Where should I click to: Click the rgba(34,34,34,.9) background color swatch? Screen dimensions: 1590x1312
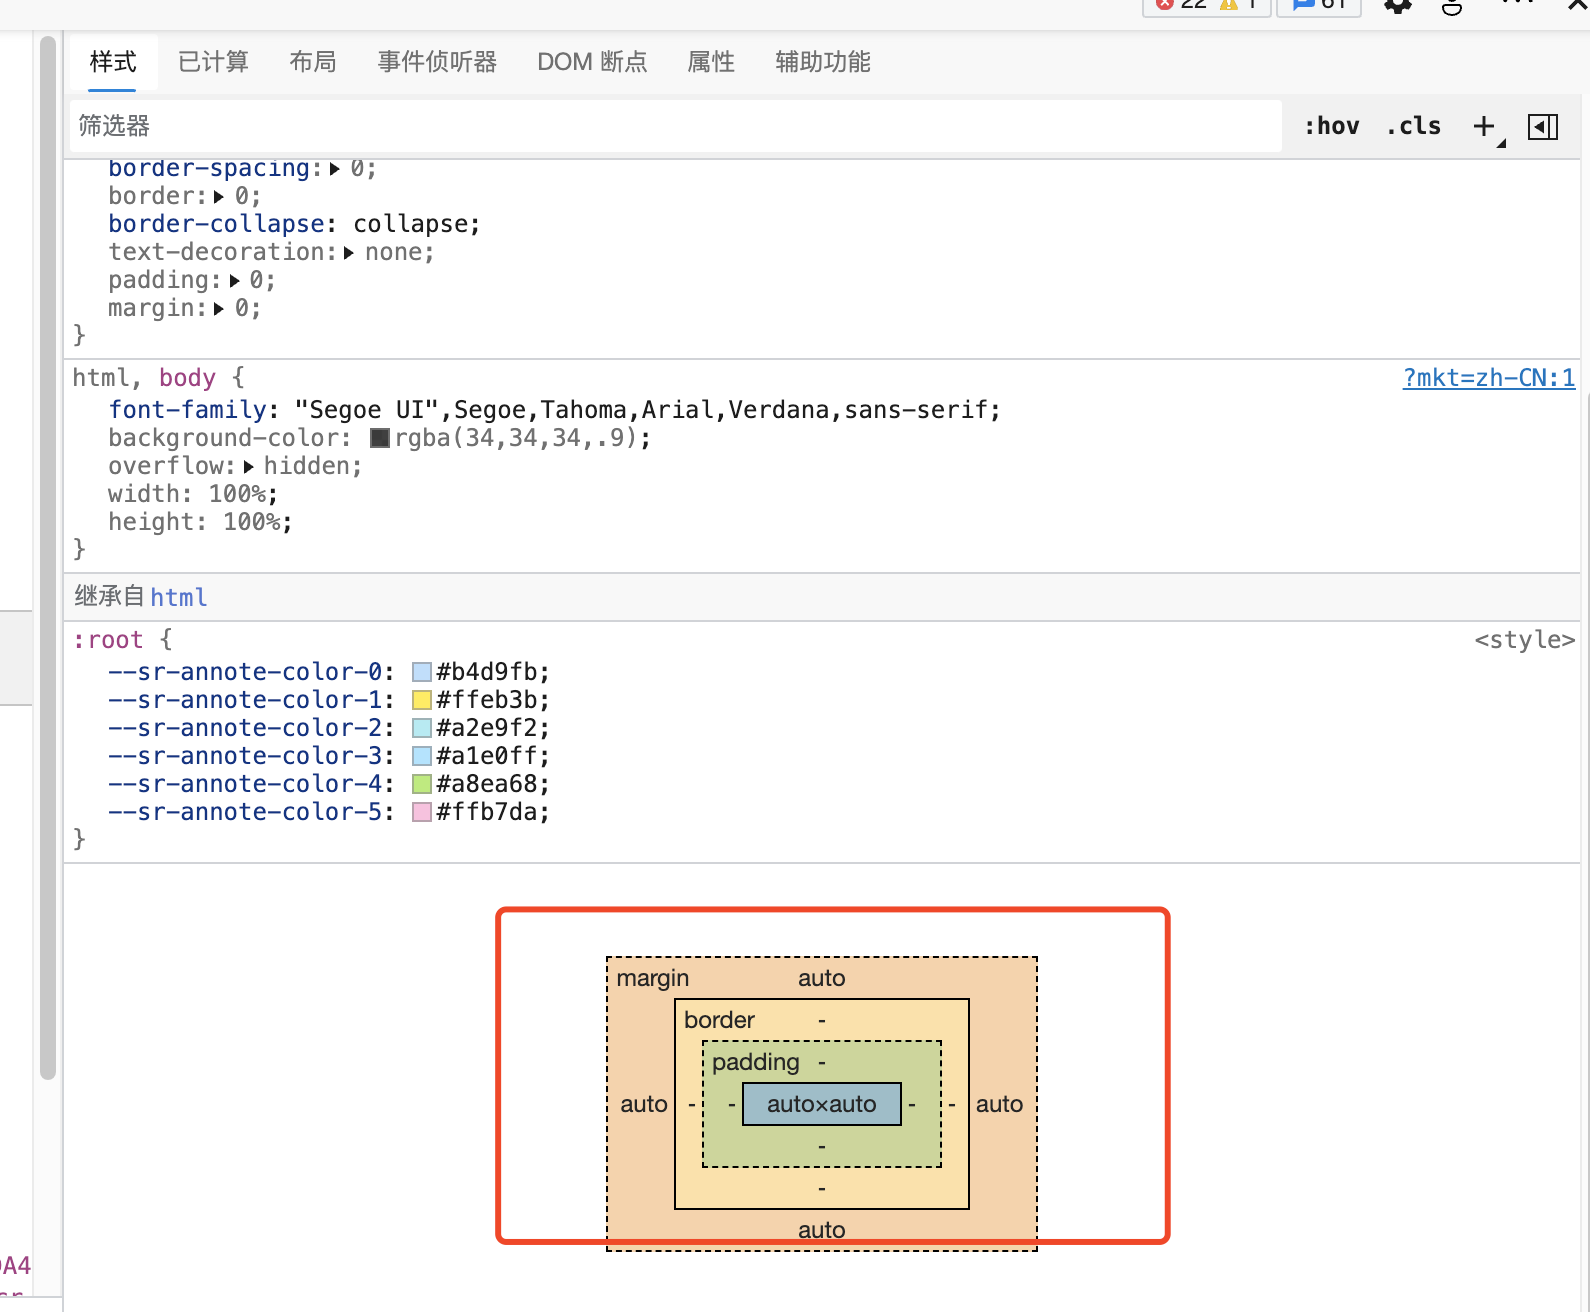point(380,438)
